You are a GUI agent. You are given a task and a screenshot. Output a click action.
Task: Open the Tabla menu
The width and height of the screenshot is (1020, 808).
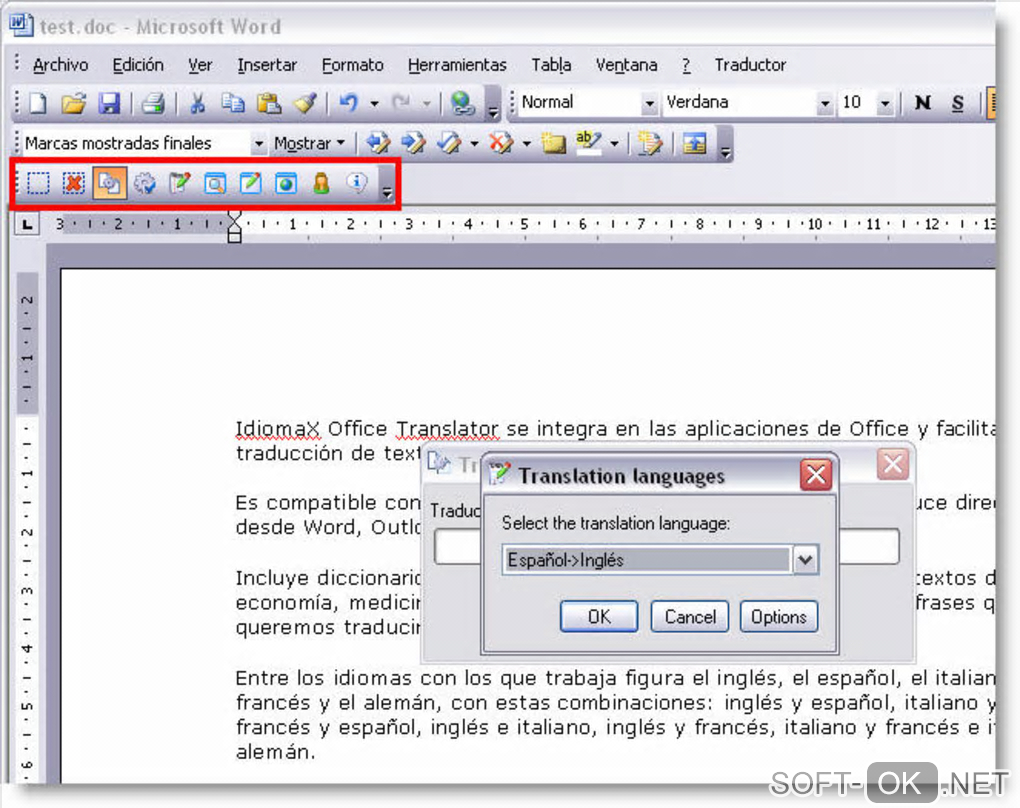click(551, 65)
